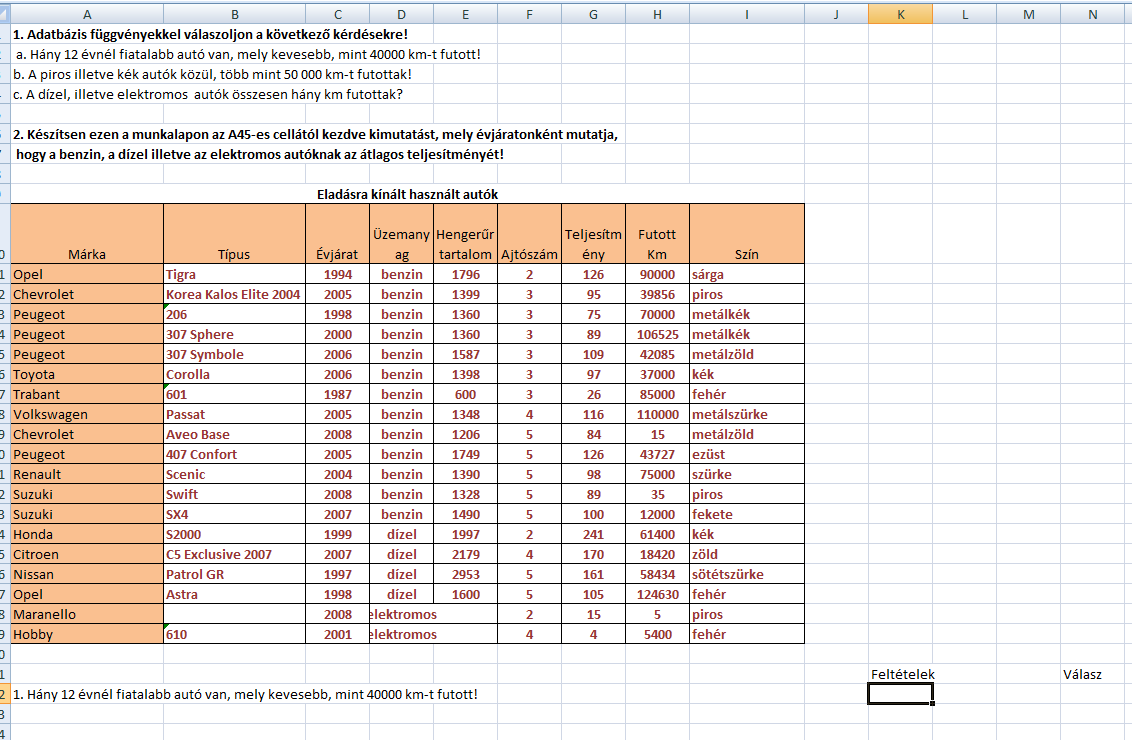Click the 'Futott Km' header cell
1132x740 pixels.
[657, 234]
